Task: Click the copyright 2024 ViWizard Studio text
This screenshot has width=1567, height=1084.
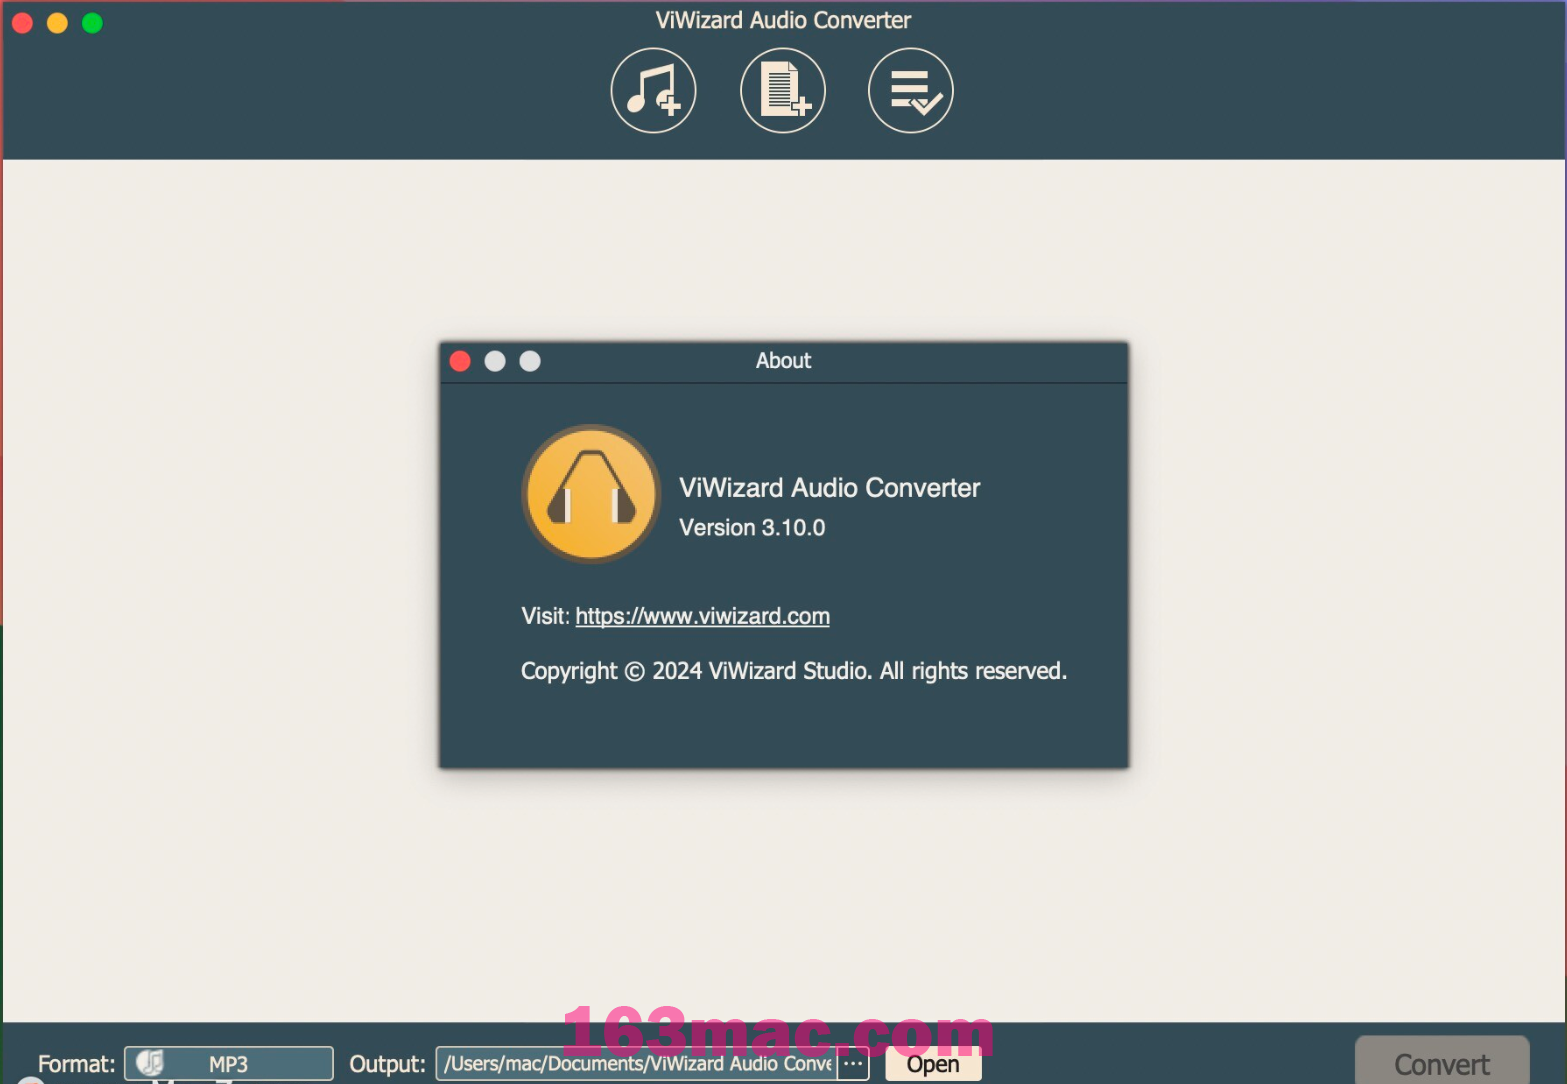Action: tap(794, 671)
